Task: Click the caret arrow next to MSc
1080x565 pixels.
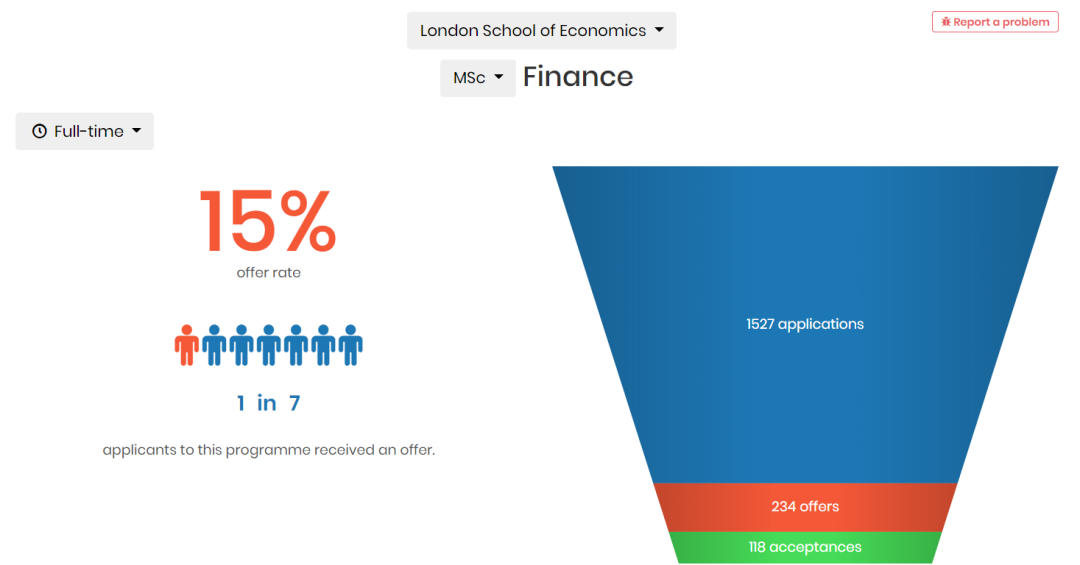Action: [x=499, y=77]
